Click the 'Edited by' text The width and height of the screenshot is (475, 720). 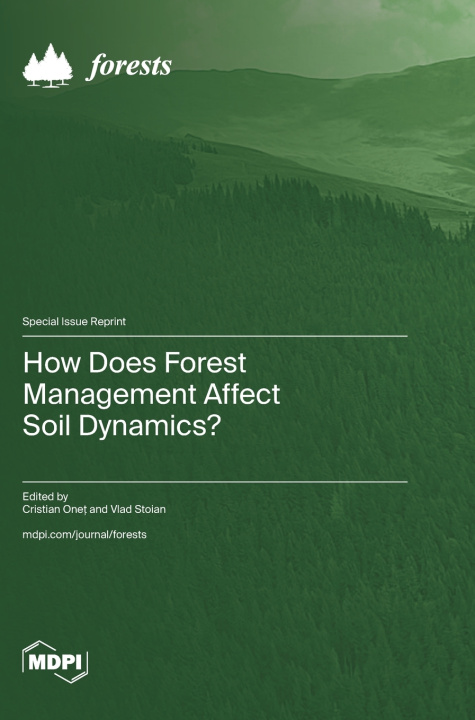pyautogui.click(x=45, y=496)
